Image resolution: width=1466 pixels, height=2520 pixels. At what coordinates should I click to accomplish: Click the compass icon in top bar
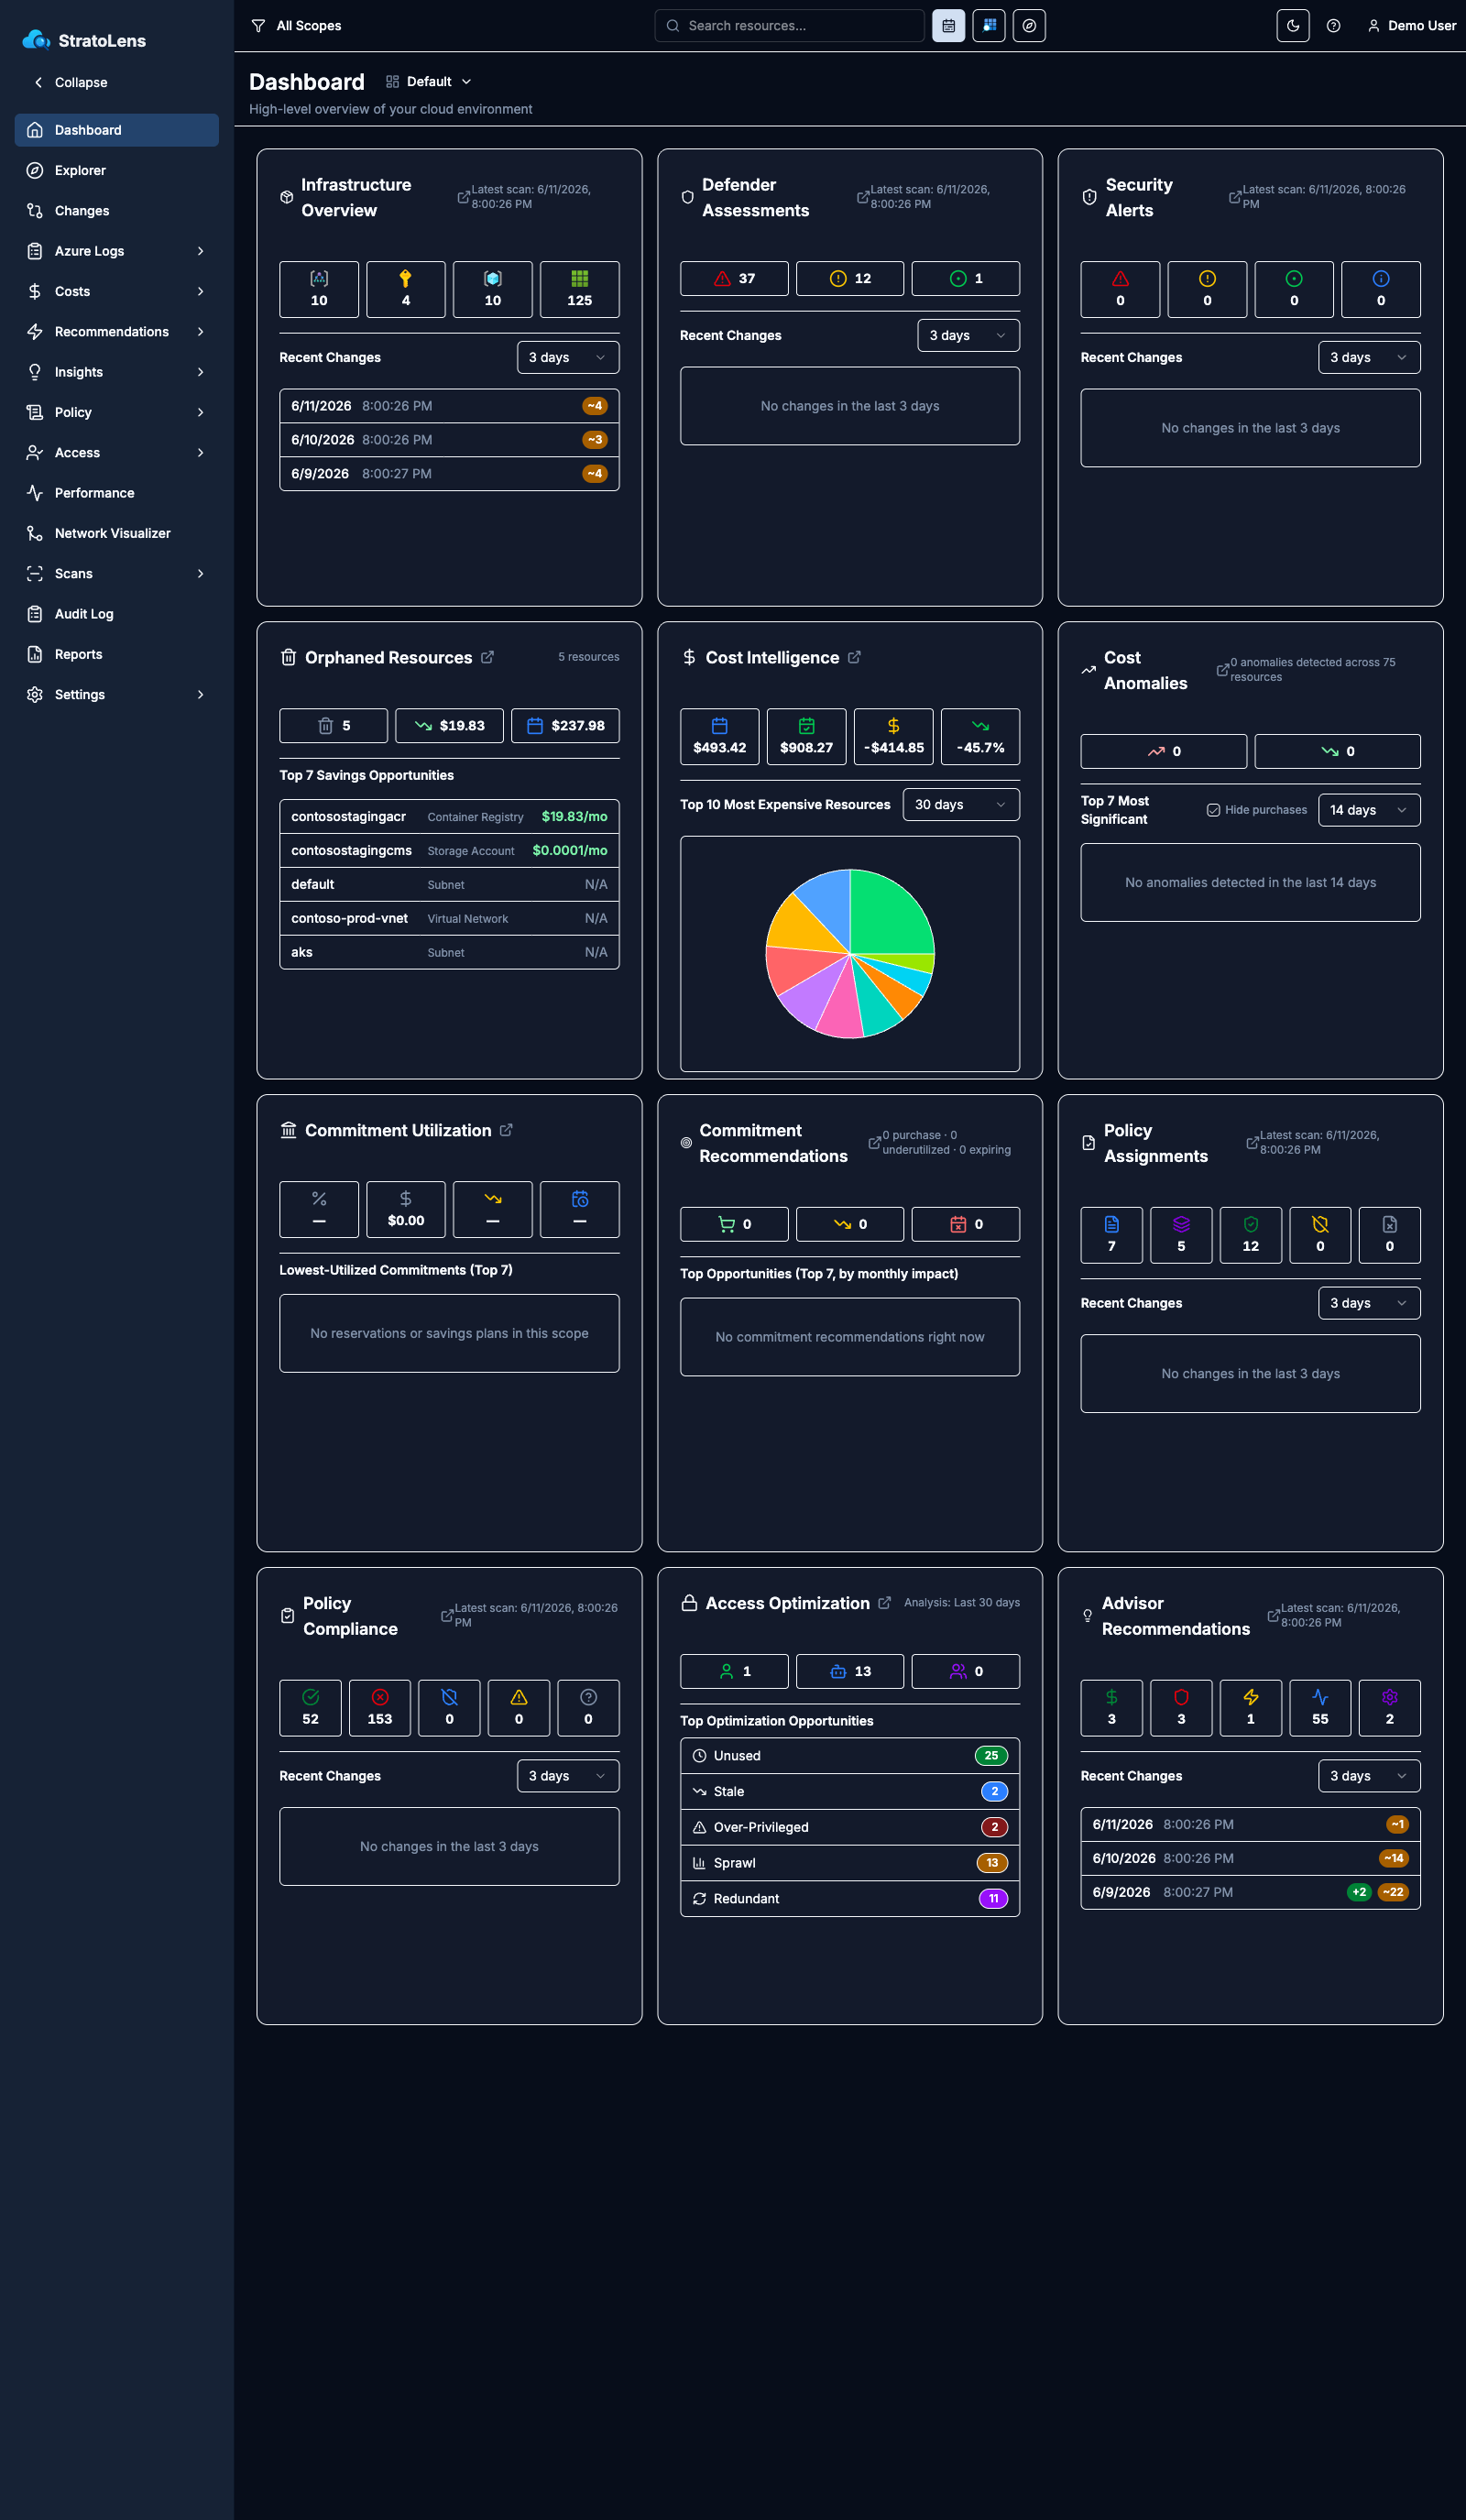[1029, 26]
